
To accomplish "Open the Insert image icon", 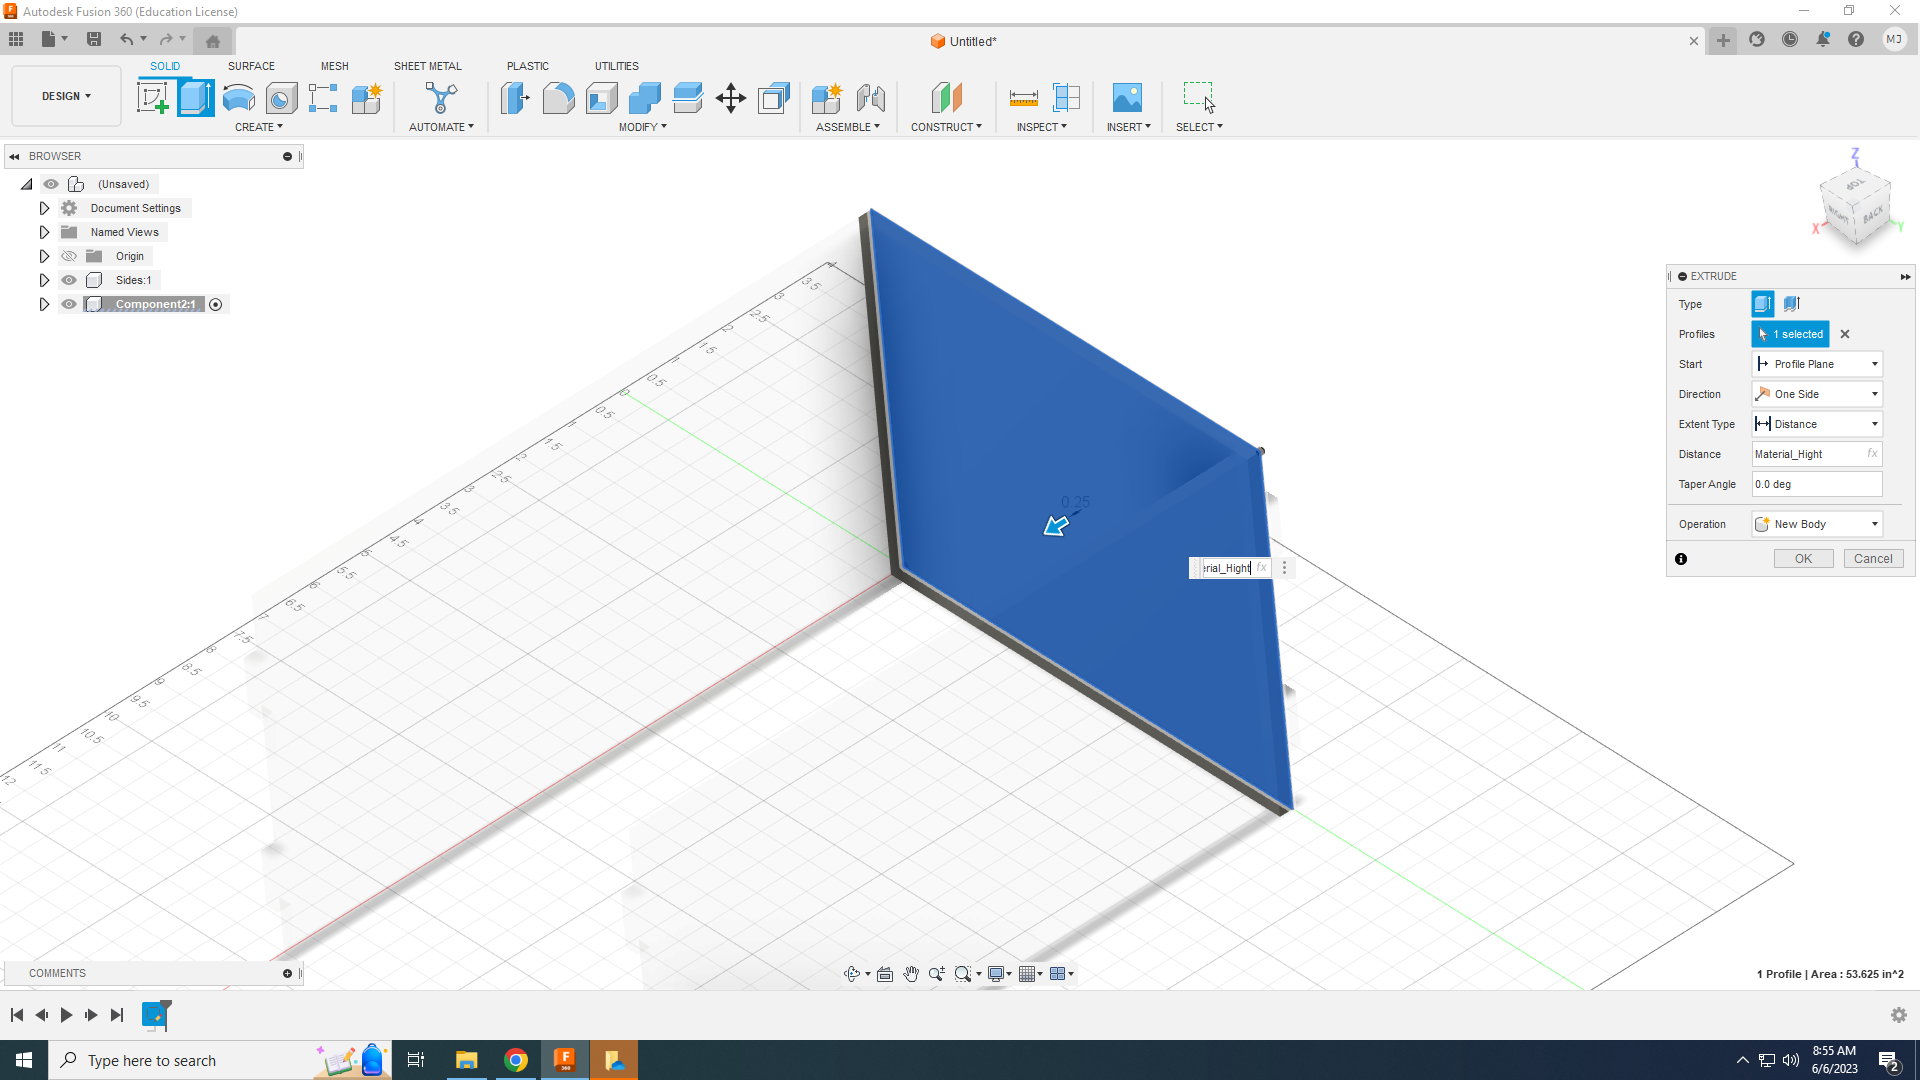I will (1127, 98).
